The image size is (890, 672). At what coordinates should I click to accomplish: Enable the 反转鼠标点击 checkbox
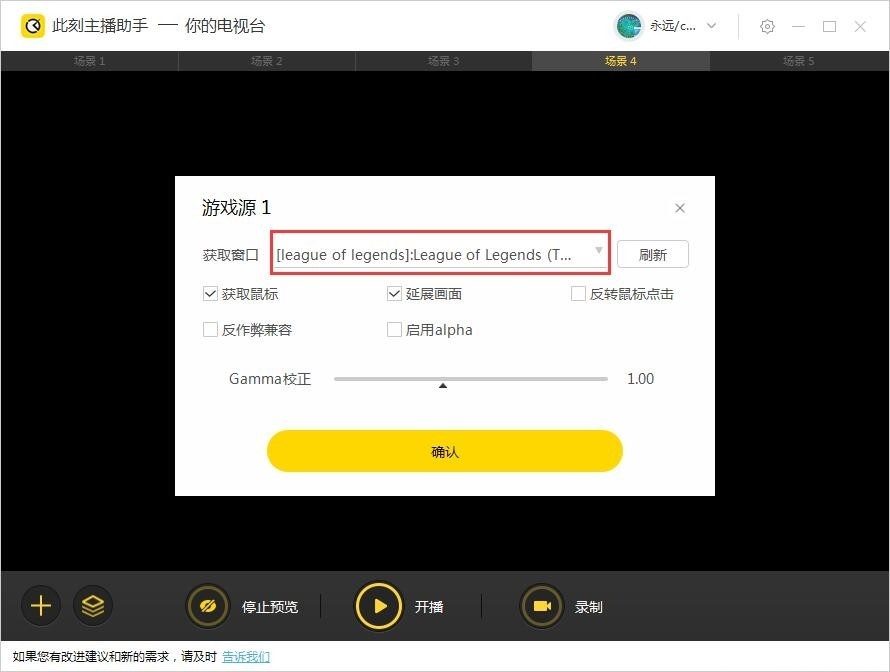pyautogui.click(x=578, y=293)
